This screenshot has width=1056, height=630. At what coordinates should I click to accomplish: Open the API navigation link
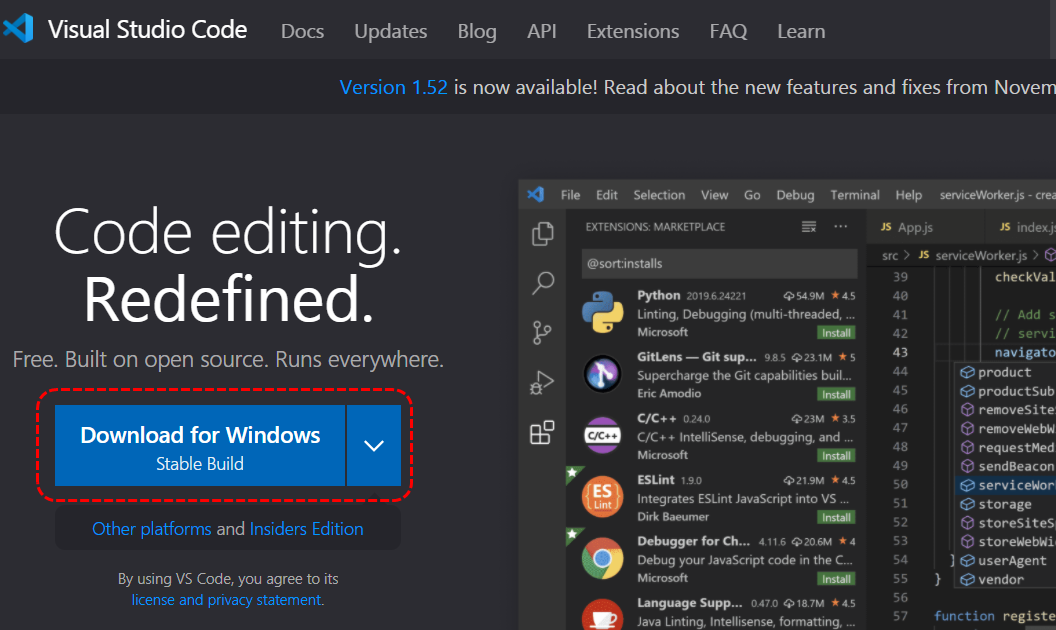[541, 31]
